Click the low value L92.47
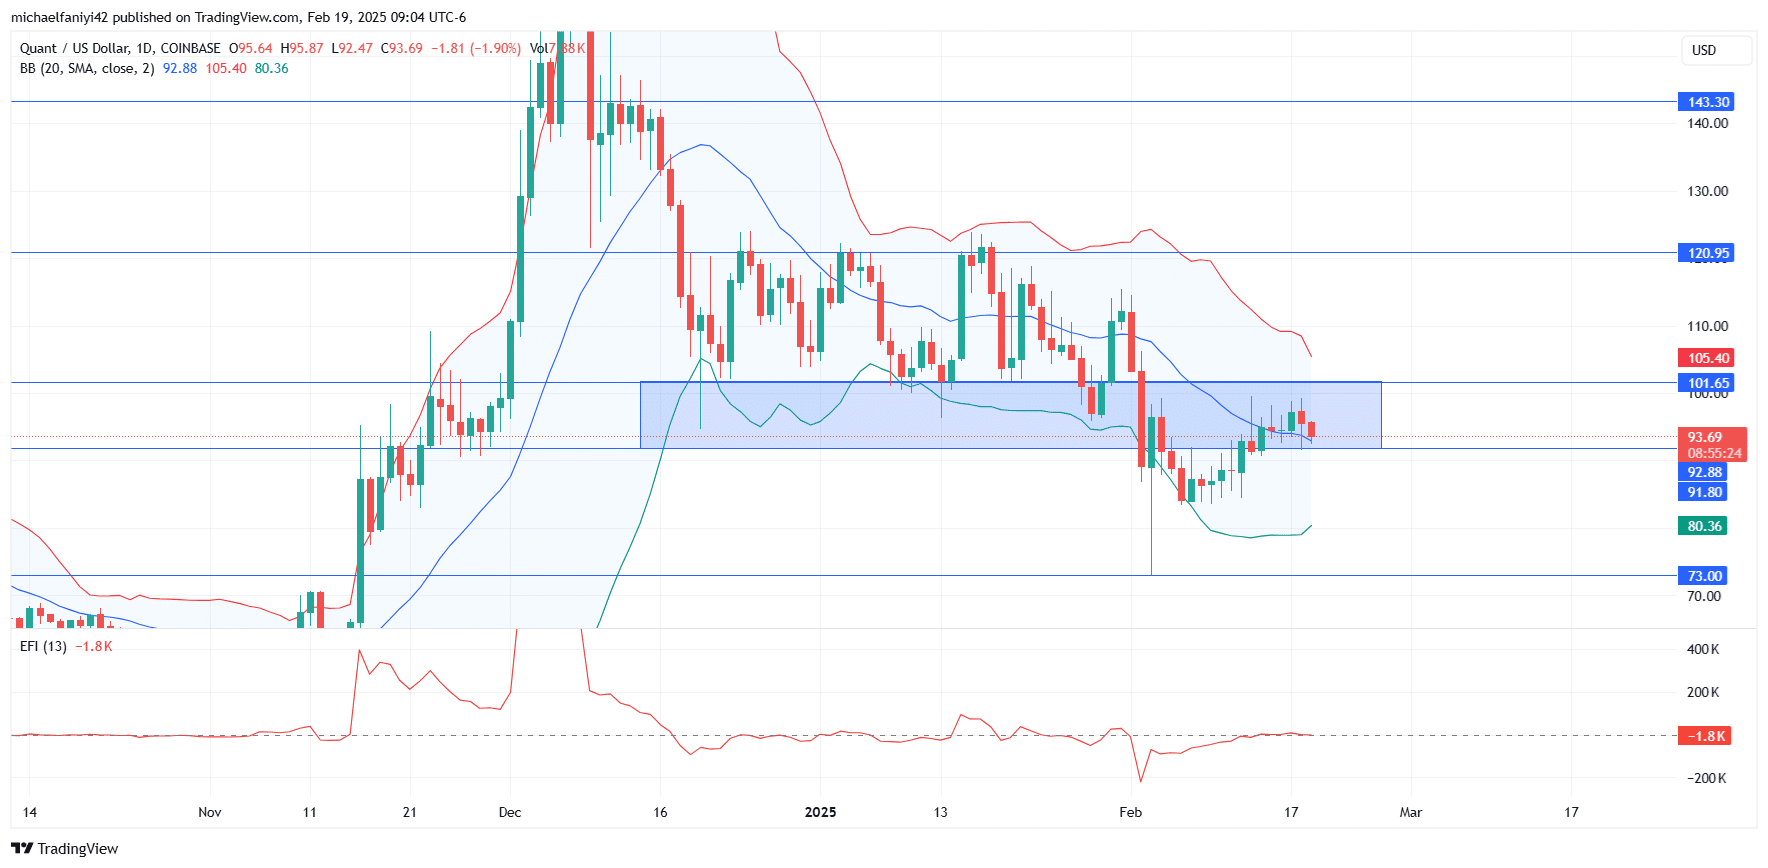The image size is (1768, 868). pos(352,48)
